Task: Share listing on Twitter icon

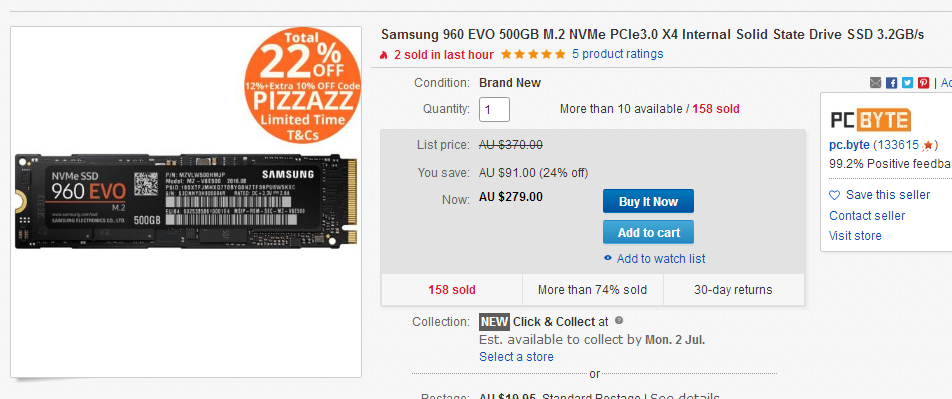Action: 907,83
